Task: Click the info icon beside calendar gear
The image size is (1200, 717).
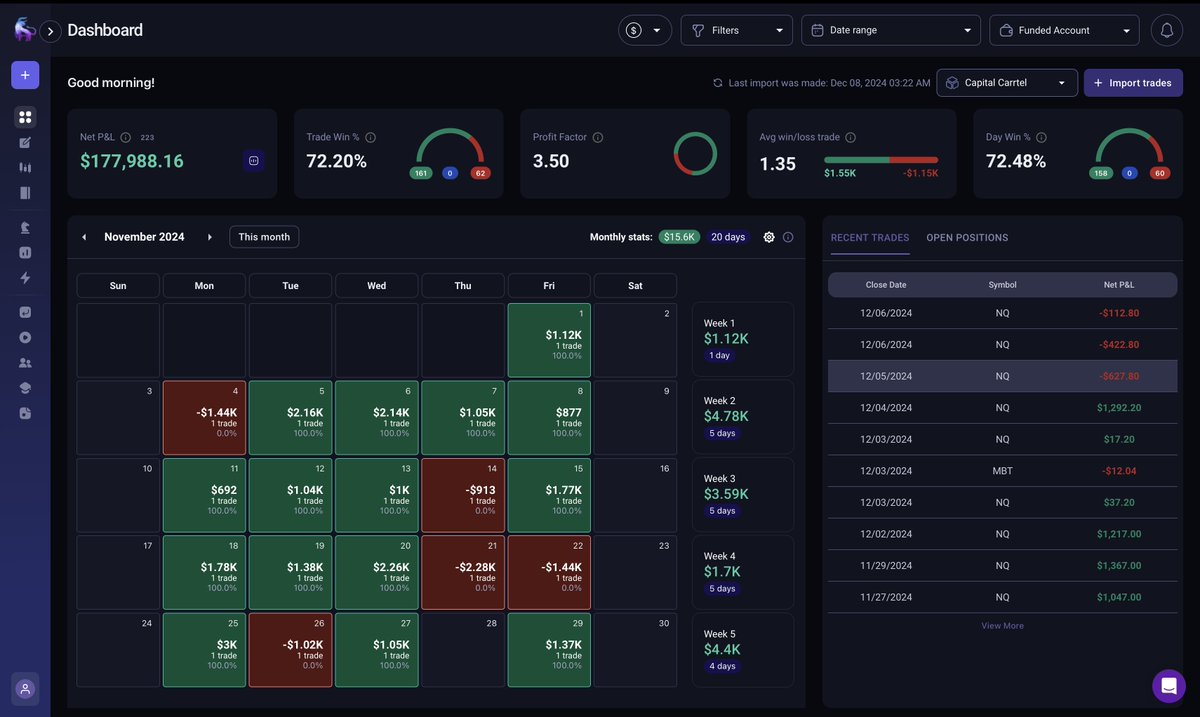Action: coord(788,237)
